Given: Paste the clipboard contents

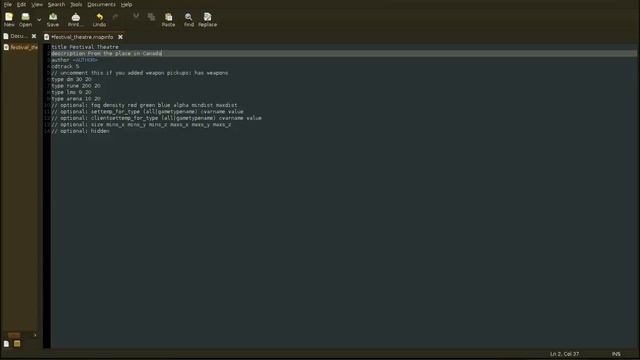Looking at the screenshot, I should click(x=168, y=19).
